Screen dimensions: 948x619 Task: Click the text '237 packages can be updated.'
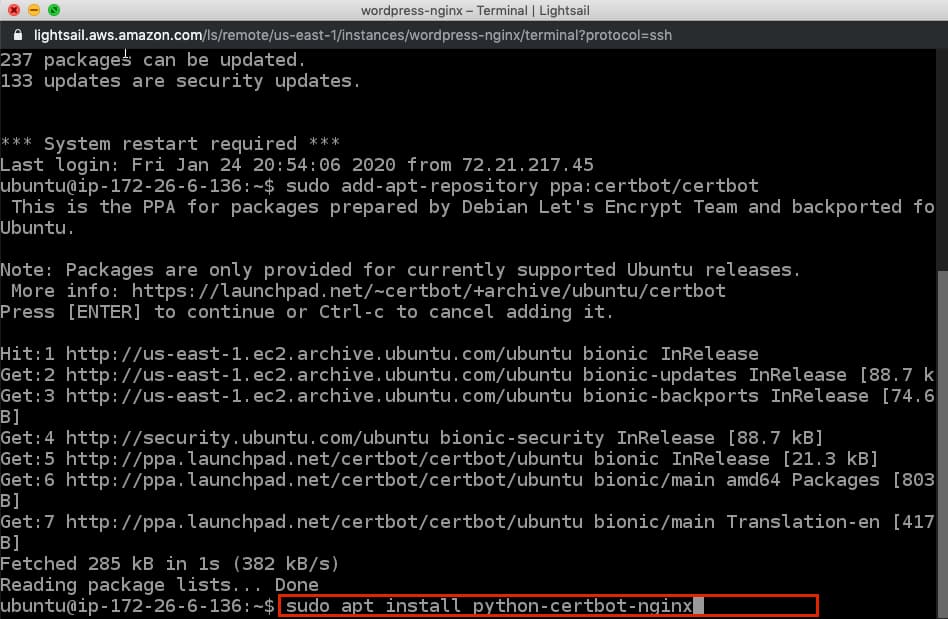pyautogui.click(x=153, y=60)
